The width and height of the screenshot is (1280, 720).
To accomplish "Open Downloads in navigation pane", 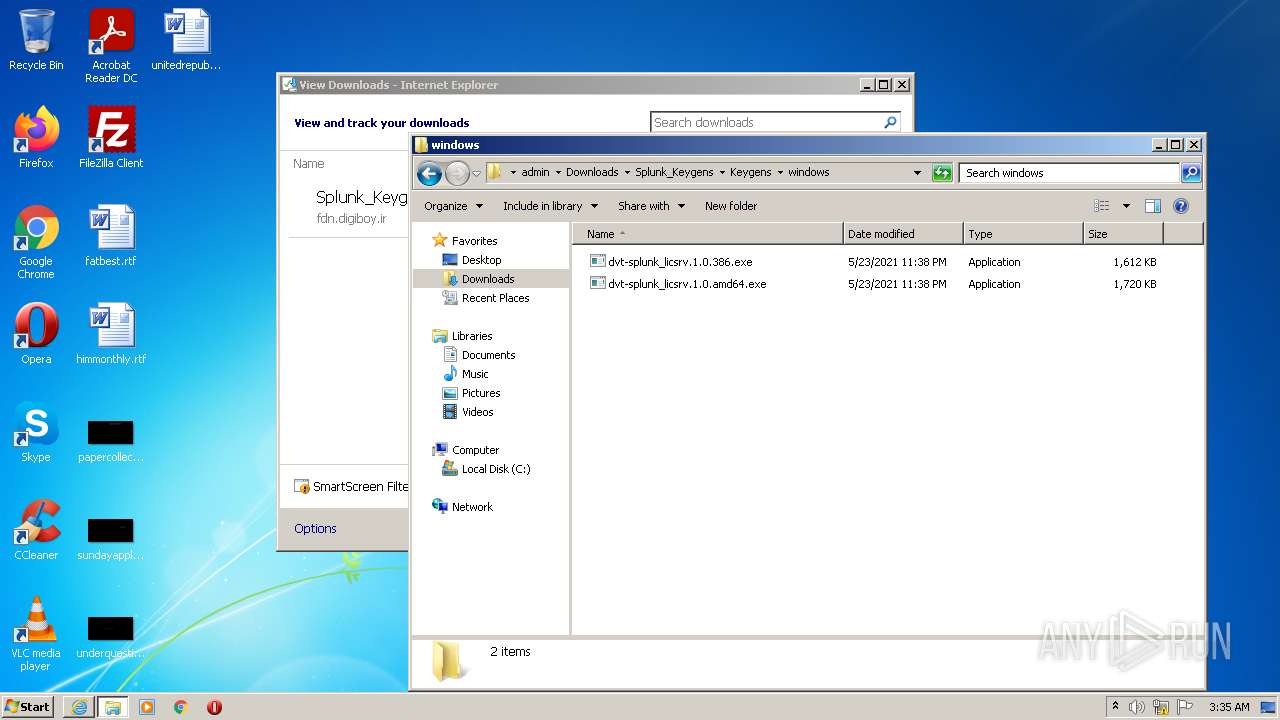I will [488, 279].
